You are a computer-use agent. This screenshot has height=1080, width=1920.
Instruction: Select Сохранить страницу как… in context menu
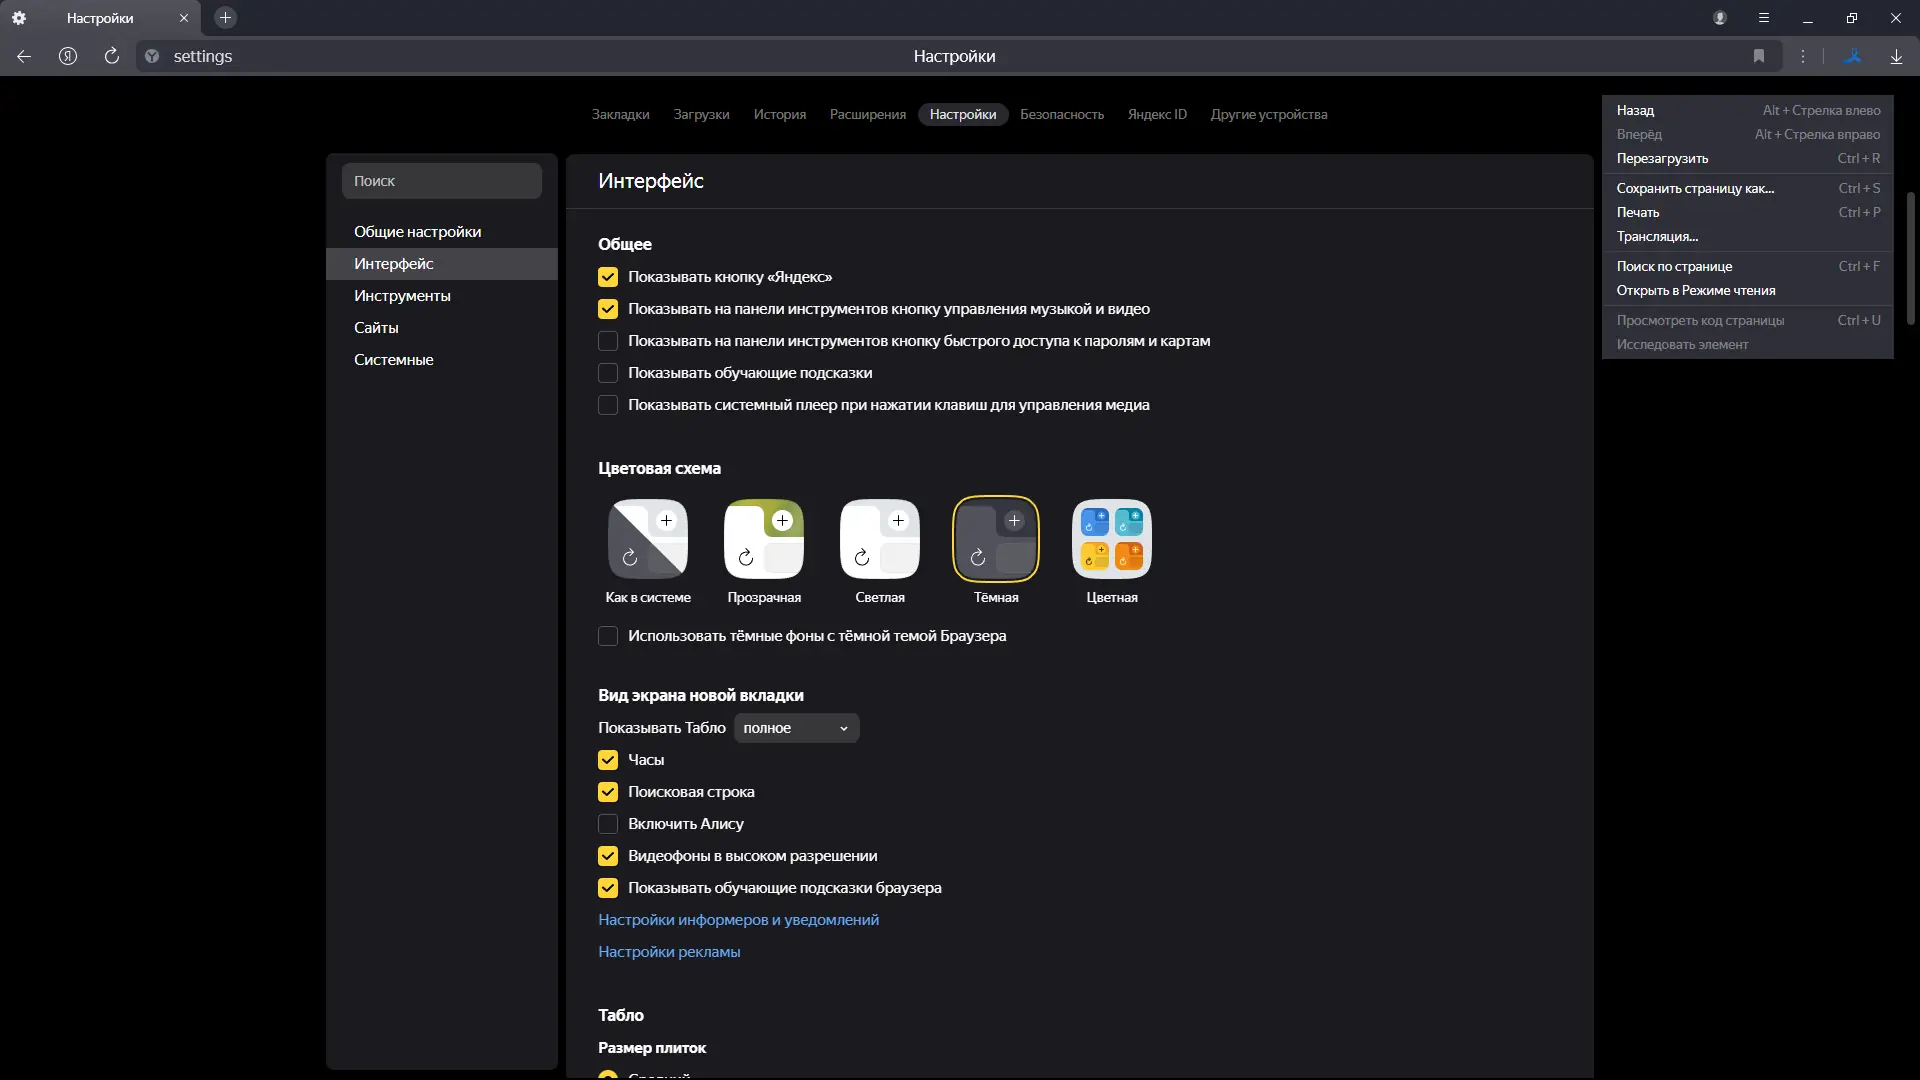[1695, 188]
